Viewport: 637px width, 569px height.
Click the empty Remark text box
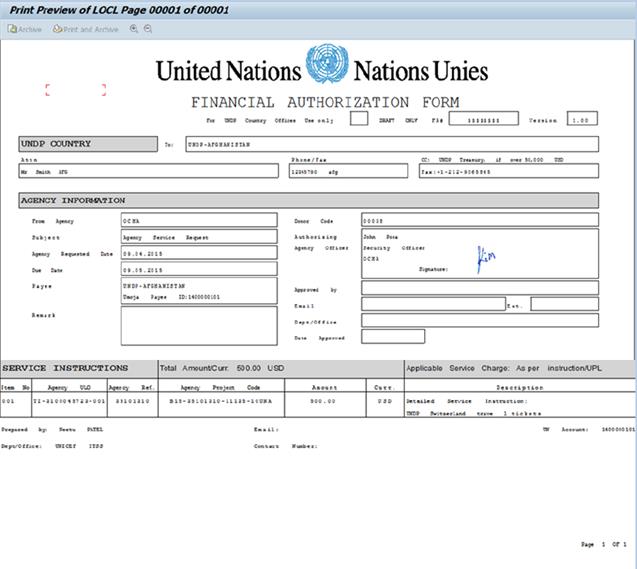198,325
